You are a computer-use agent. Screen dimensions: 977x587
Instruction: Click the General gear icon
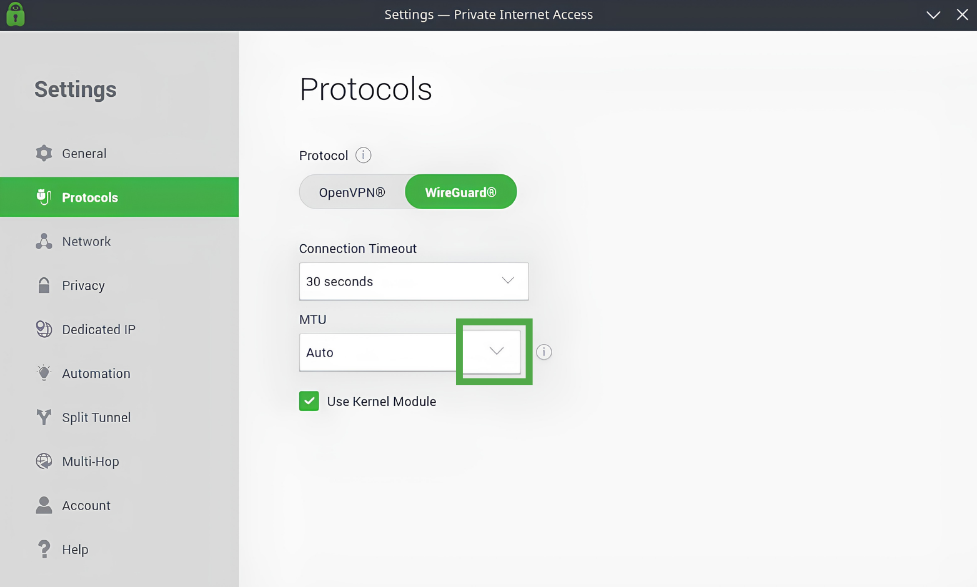pos(44,153)
